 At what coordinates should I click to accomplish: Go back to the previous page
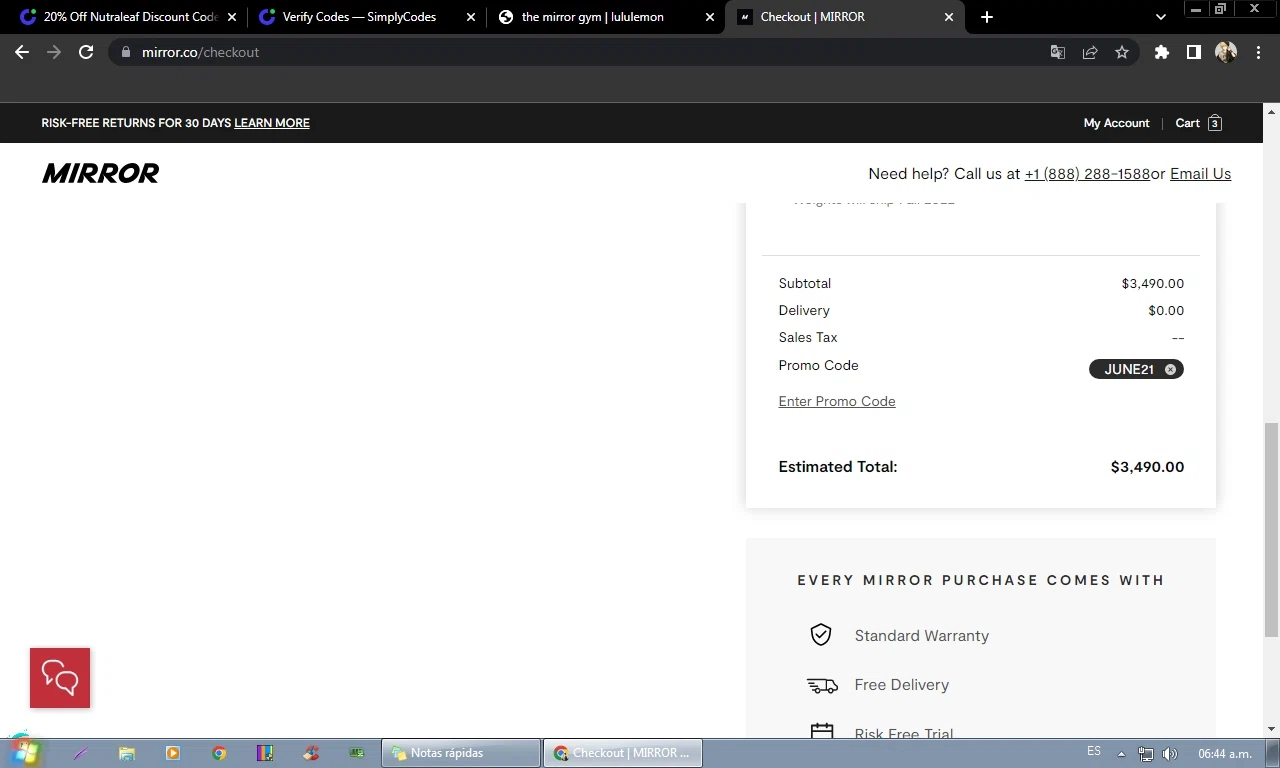pos(22,52)
